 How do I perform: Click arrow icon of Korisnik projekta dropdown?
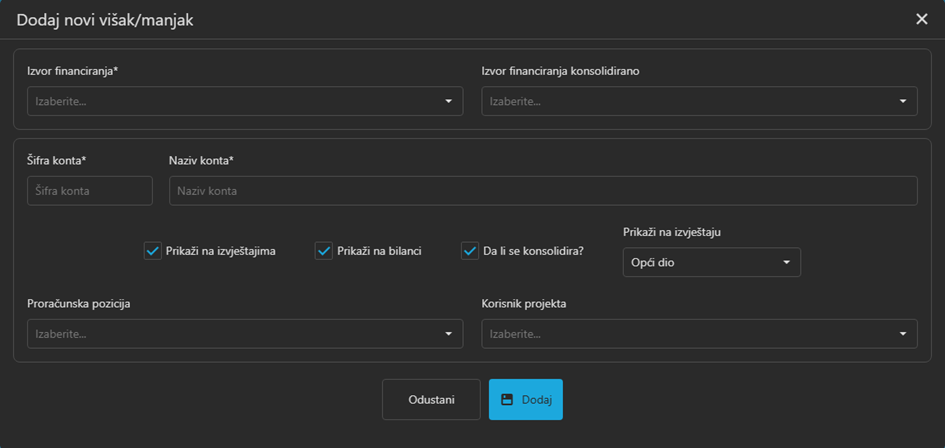pos(902,334)
